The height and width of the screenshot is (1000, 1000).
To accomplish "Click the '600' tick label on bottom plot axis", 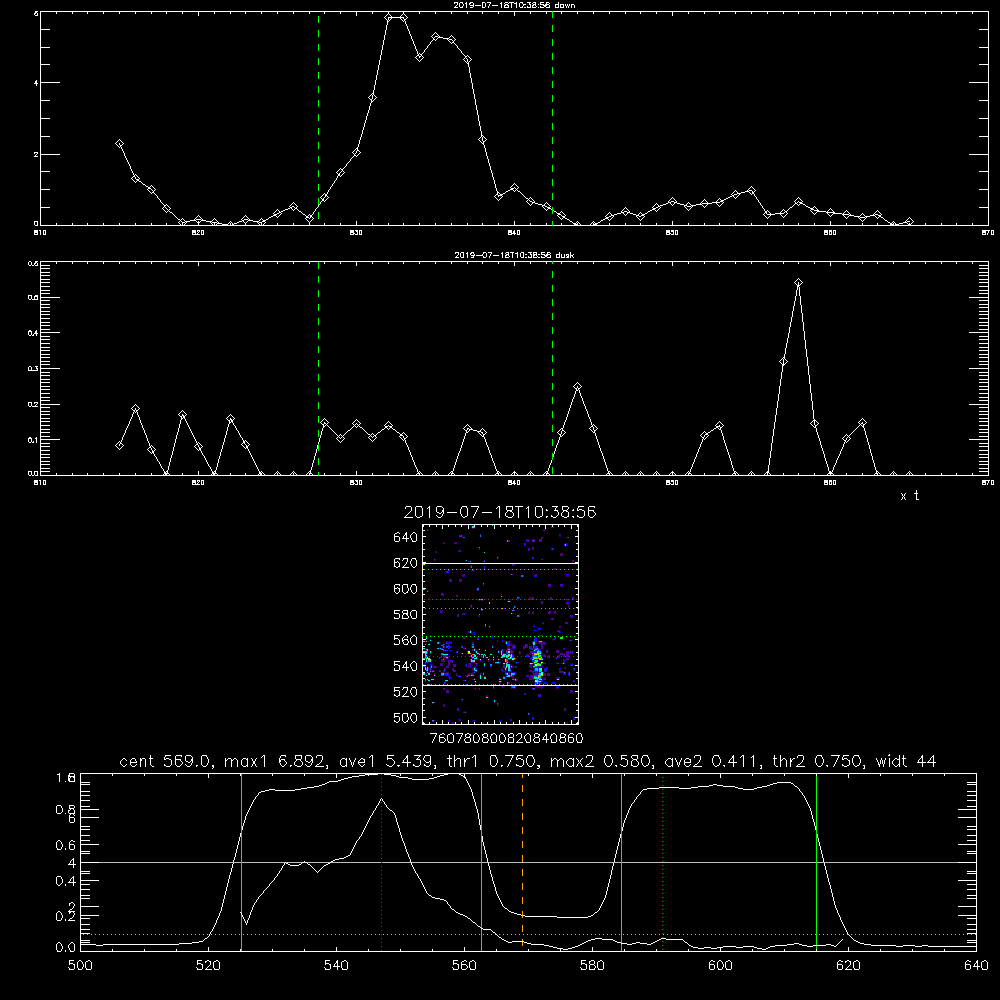I will 721,966.
